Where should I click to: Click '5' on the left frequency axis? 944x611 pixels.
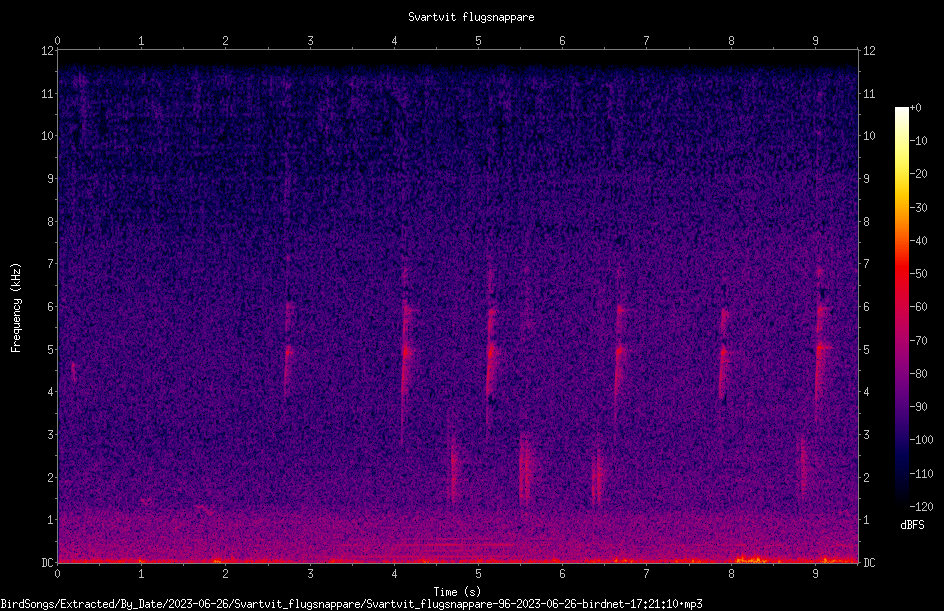(50, 349)
